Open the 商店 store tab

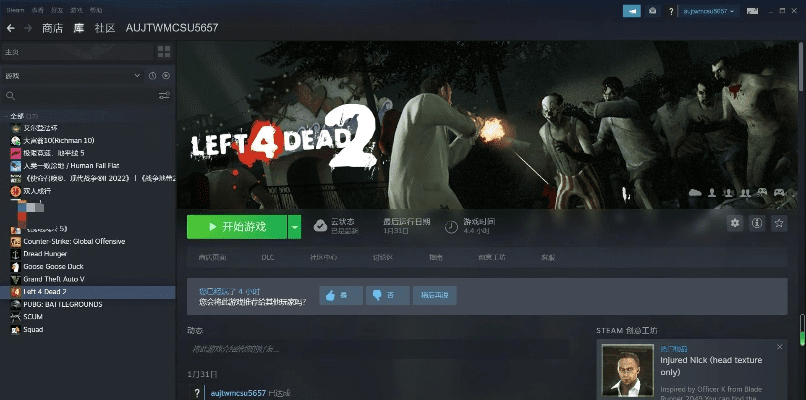coord(53,28)
